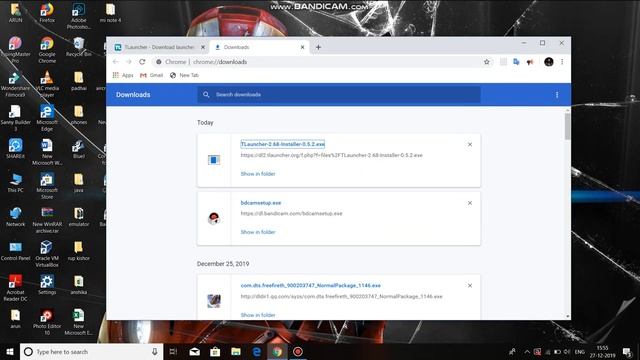Screen dimensions: 640x360
Task: Bookmark this page with the star
Action: [487, 62]
